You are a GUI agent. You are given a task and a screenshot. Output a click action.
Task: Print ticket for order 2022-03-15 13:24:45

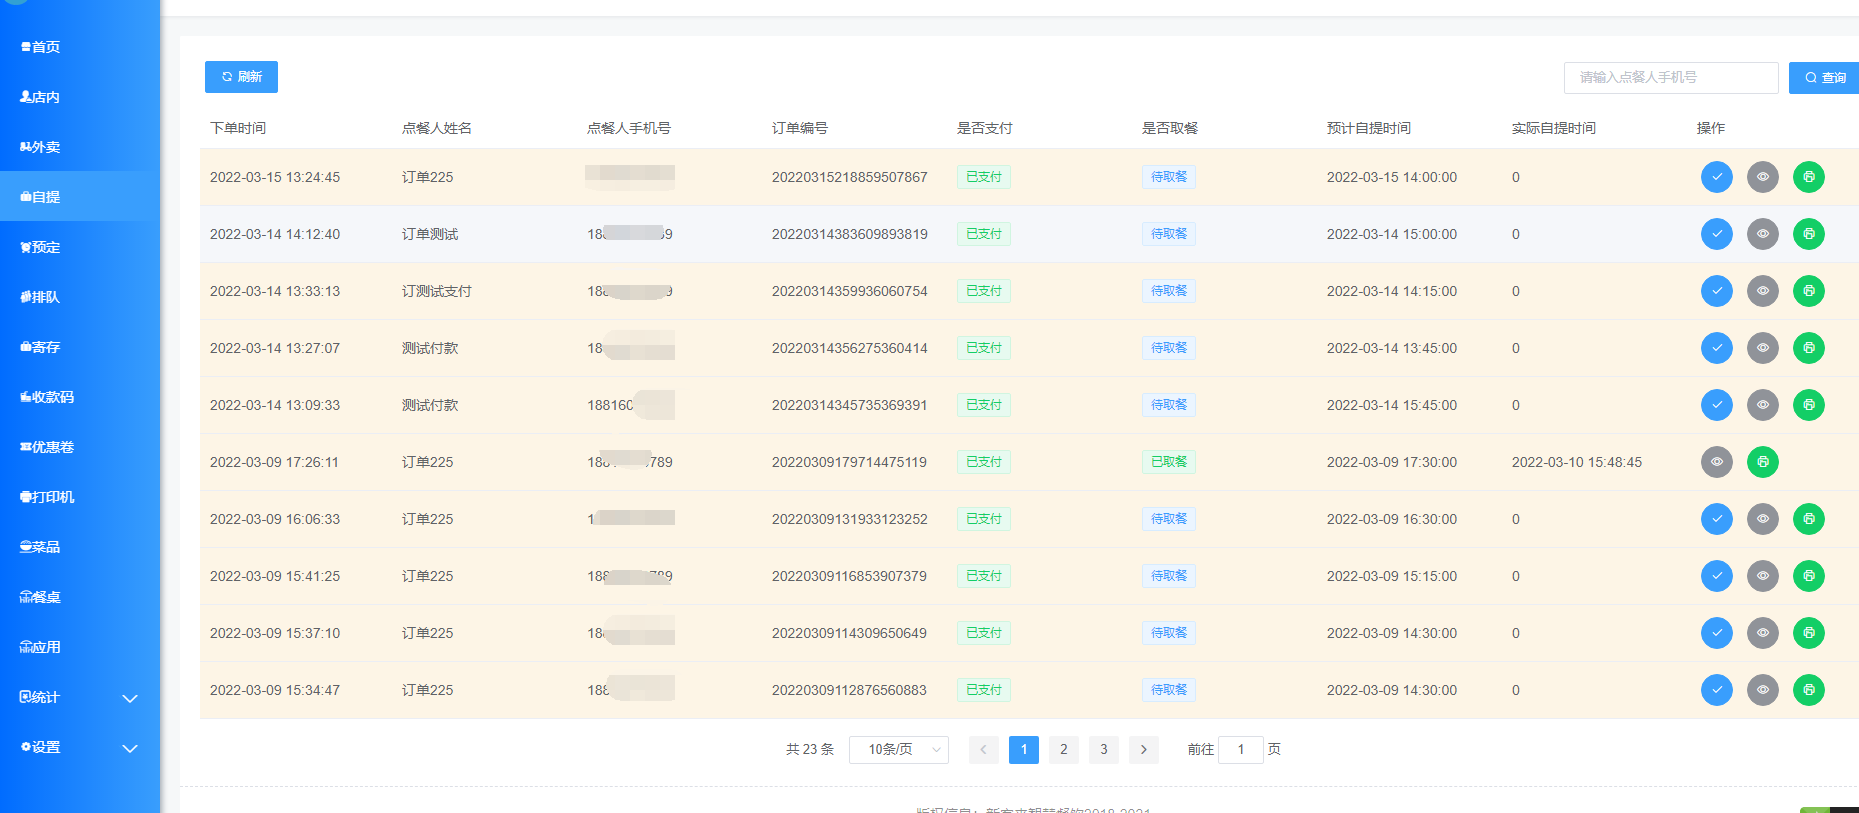click(1808, 177)
